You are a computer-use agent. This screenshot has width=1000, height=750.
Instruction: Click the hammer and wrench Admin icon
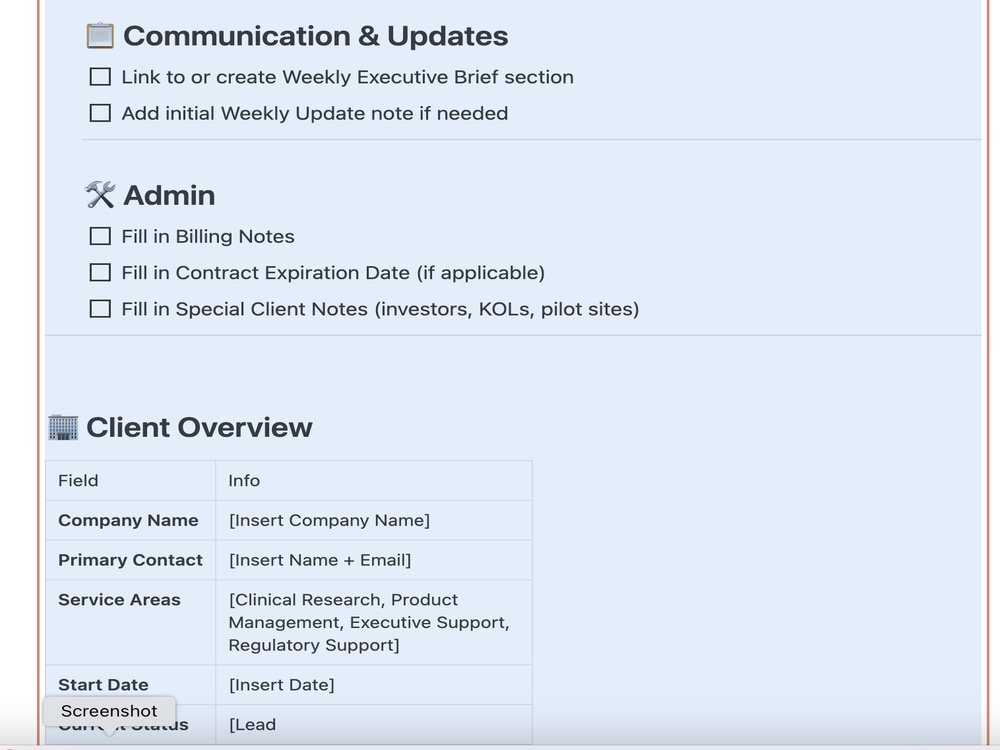[x=100, y=195]
